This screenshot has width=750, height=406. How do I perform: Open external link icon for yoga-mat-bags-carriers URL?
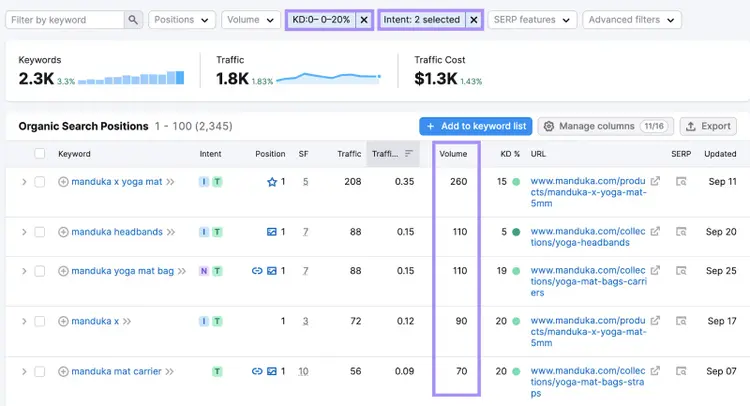[x=655, y=270]
